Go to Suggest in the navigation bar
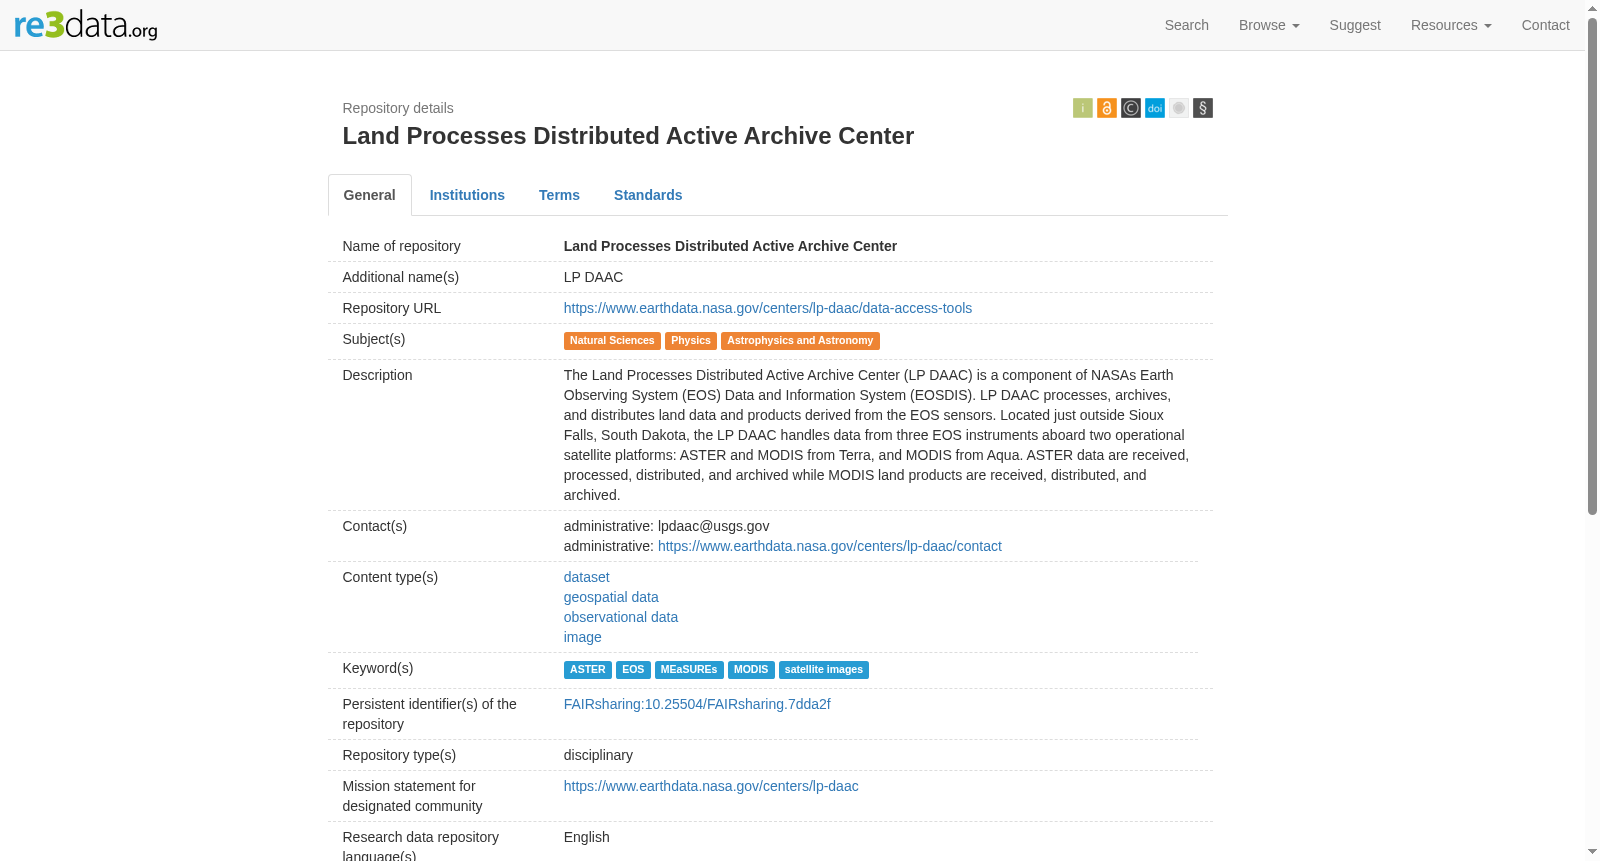 [x=1355, y=25]
